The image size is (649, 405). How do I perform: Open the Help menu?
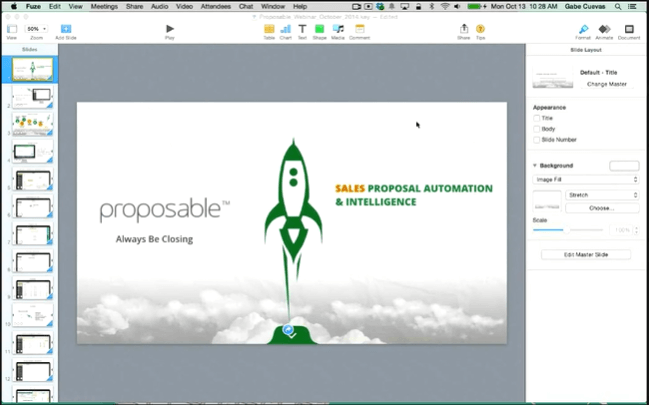300,6
